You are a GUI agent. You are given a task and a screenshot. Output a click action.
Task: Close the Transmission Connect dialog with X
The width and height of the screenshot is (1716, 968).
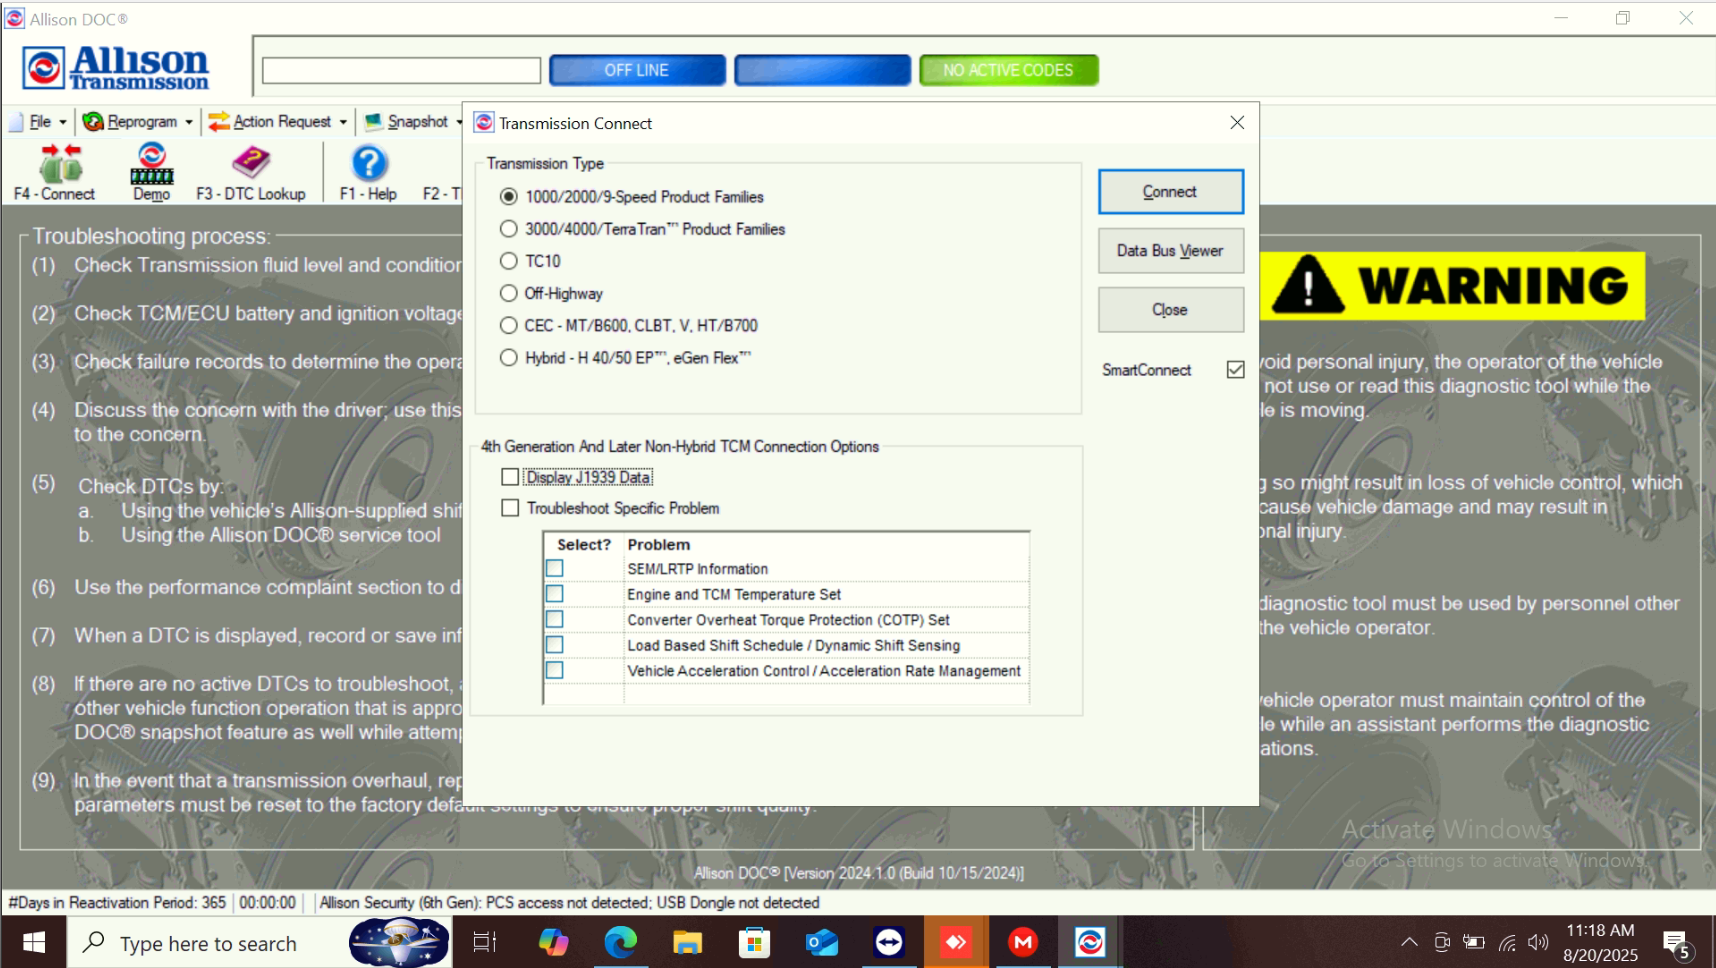pos(1237,122)
